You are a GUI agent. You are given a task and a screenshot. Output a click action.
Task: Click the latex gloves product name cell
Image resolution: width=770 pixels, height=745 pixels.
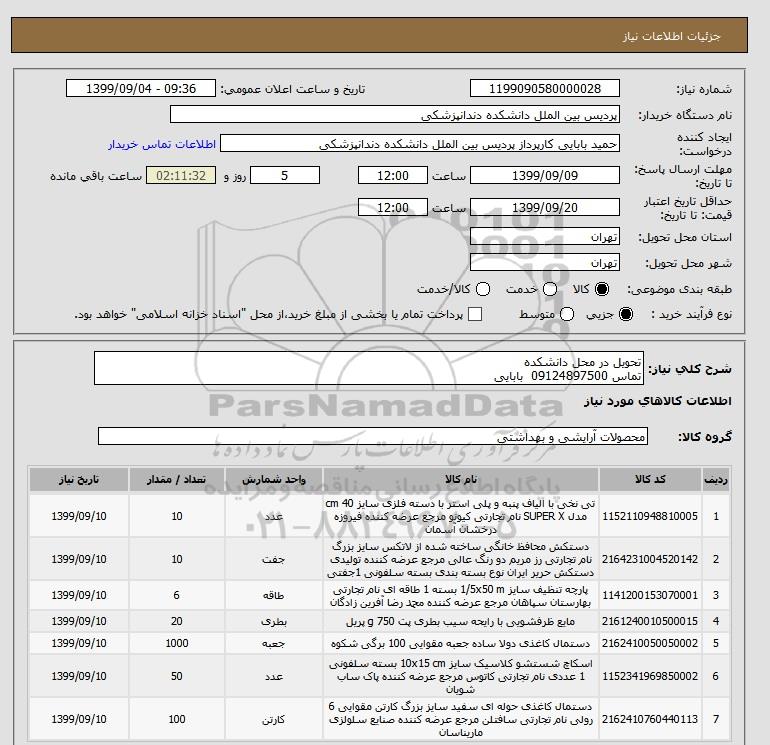pos(461,559)
